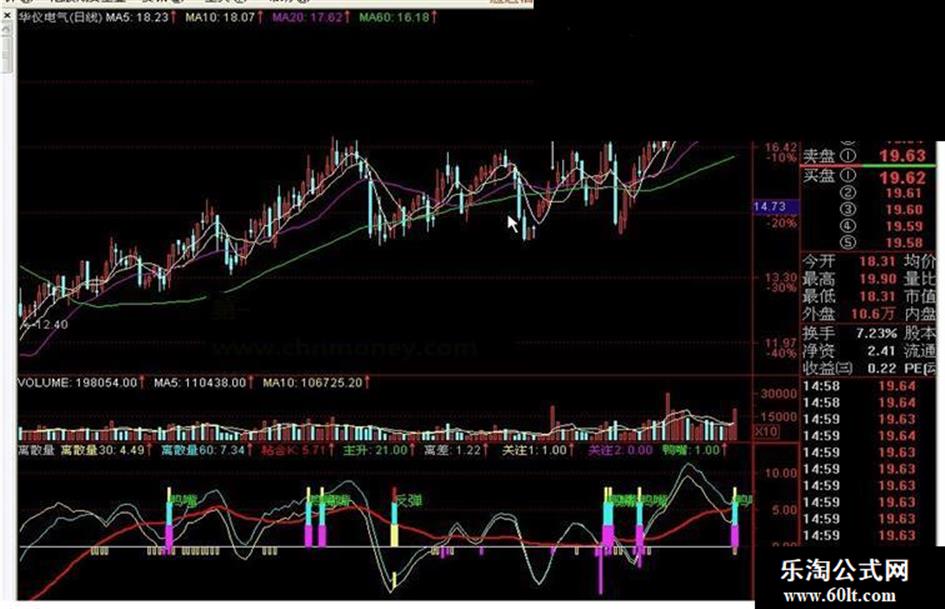Click the sell price 19.63
Viewport: 945px width, 609px height.
pos(902,156)
